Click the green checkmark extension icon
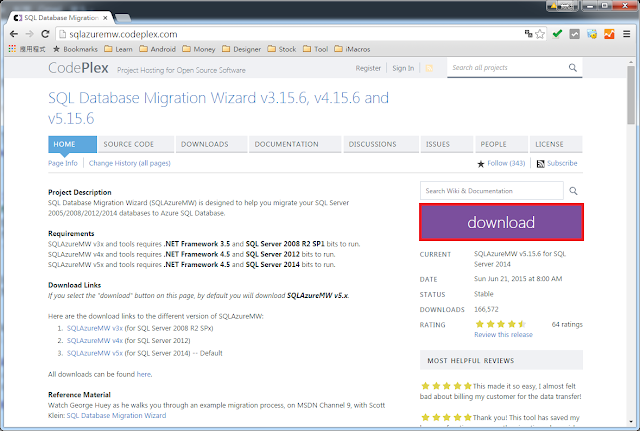 [557, 34]
